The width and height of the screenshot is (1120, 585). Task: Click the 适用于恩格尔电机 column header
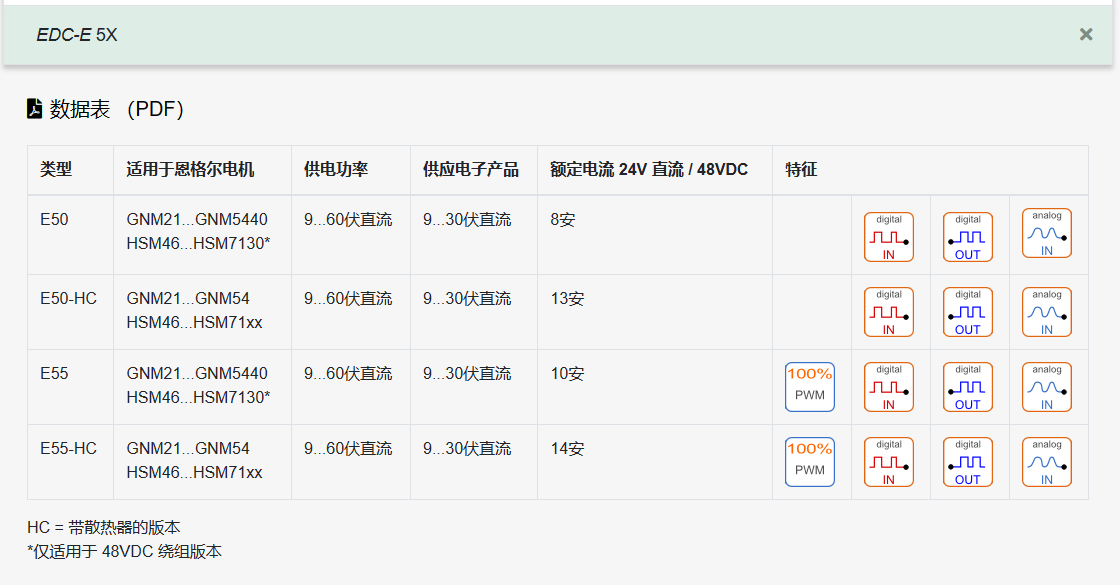click(x=190, y=170)
